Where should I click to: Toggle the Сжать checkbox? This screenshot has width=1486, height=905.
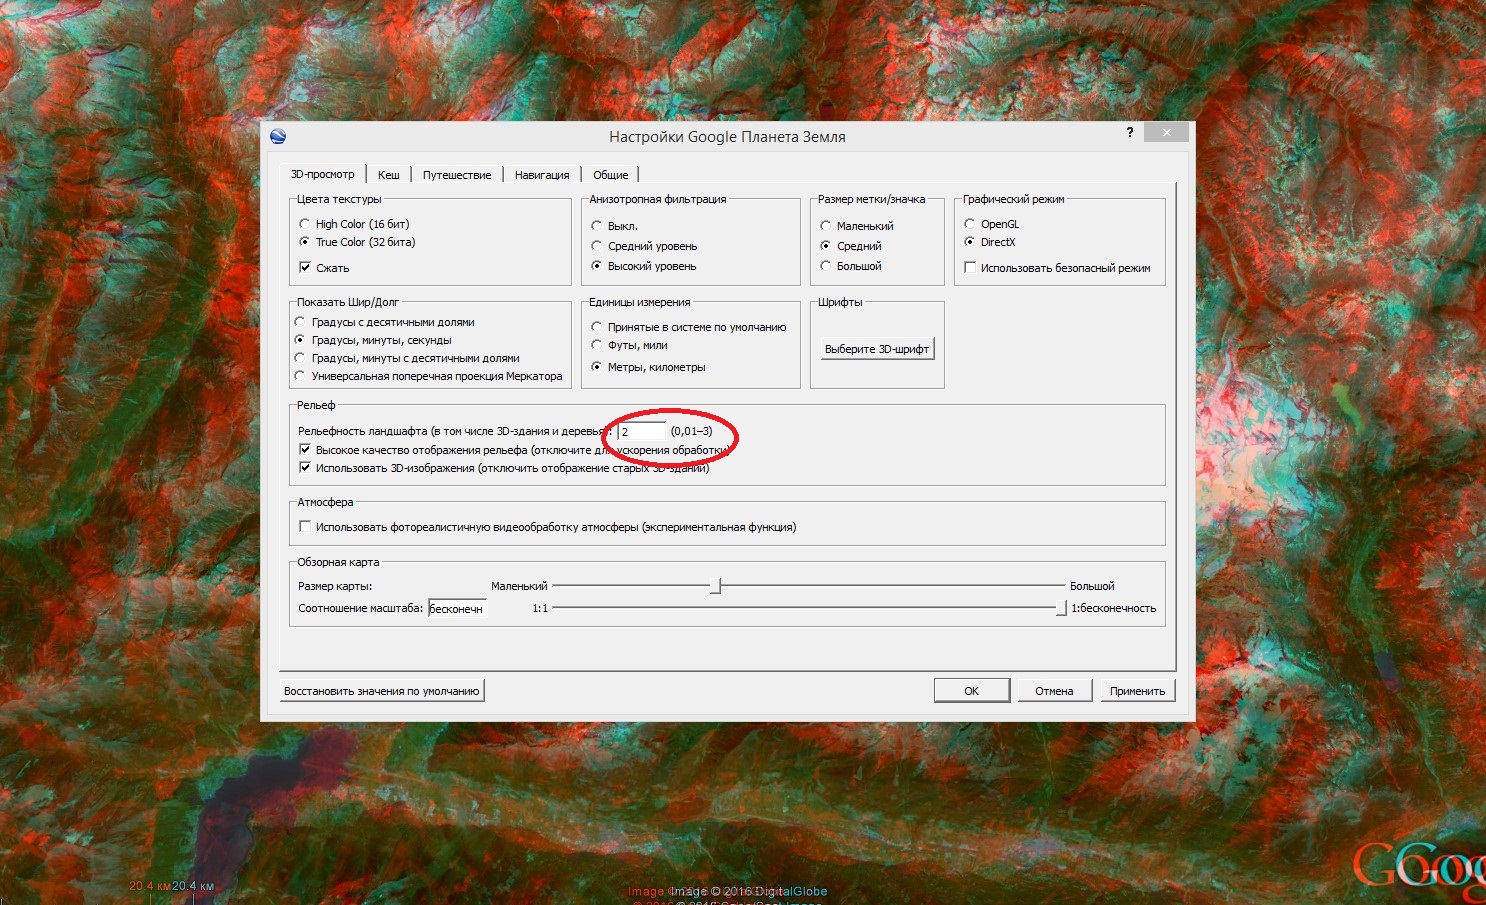[x=305, y=267]
